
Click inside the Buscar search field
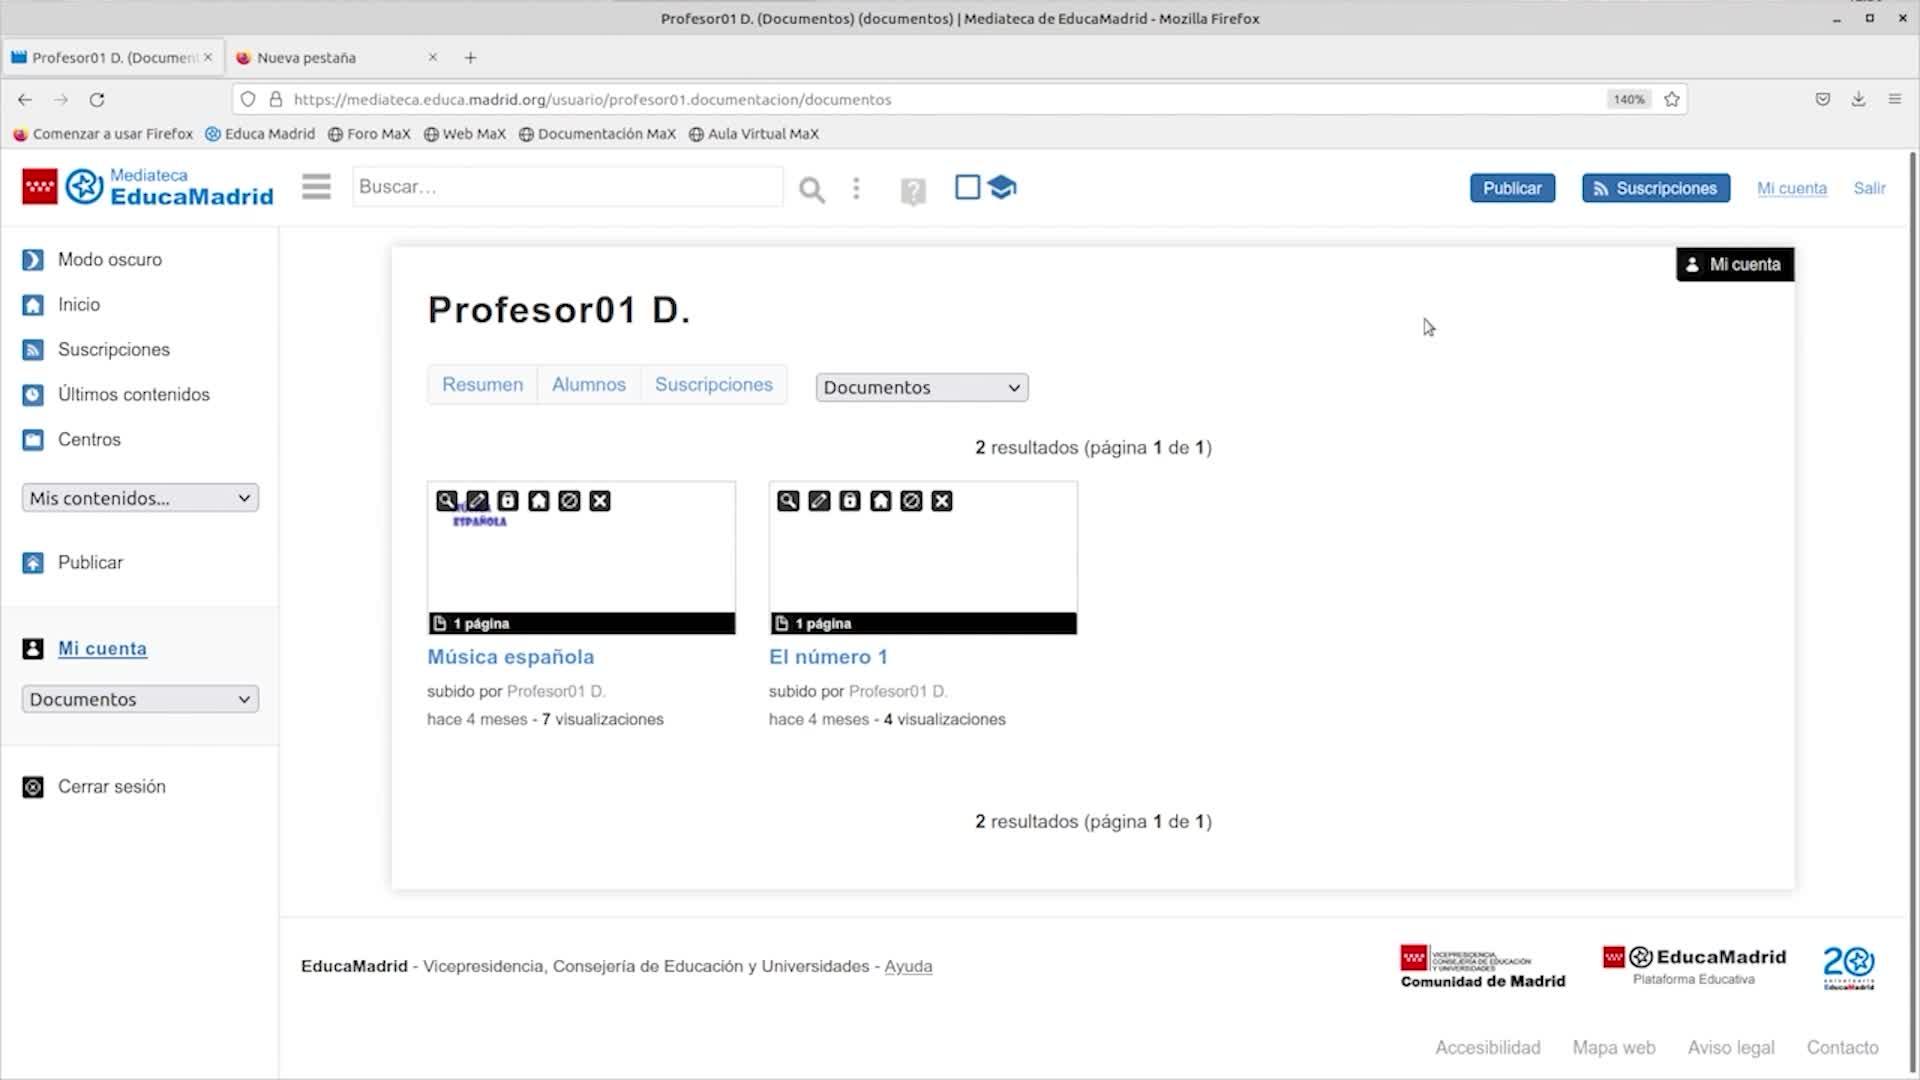click(566, 187)
